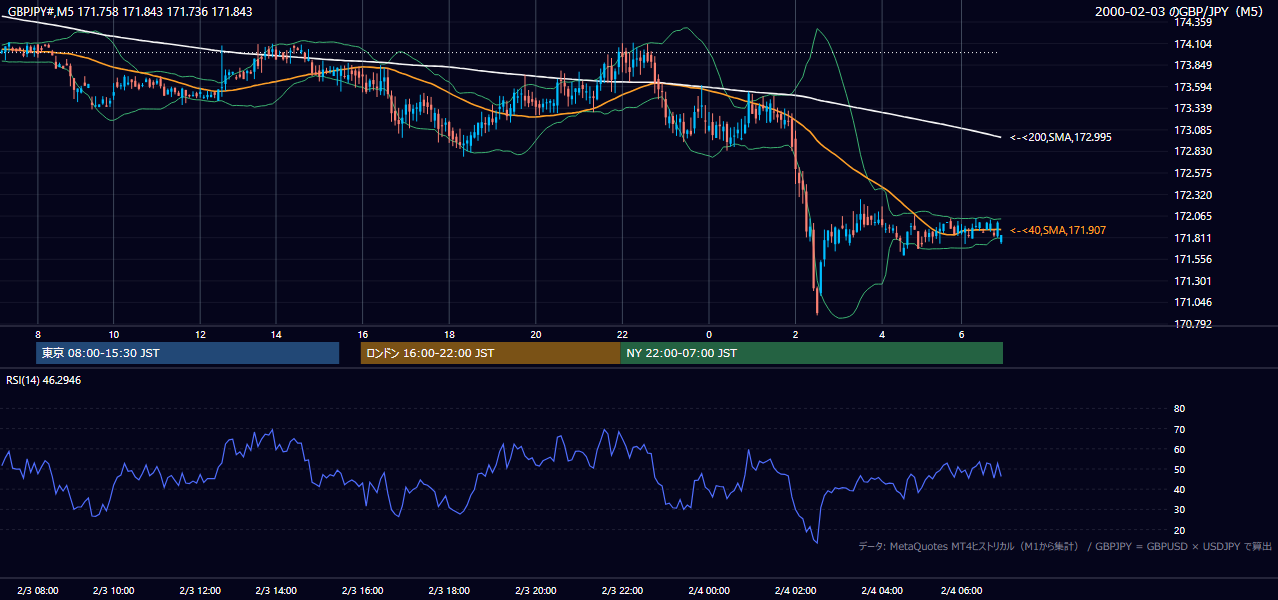
Task: Select the NY 22:00-07:00 JST session bar
Action: click(x=811, y=353)
